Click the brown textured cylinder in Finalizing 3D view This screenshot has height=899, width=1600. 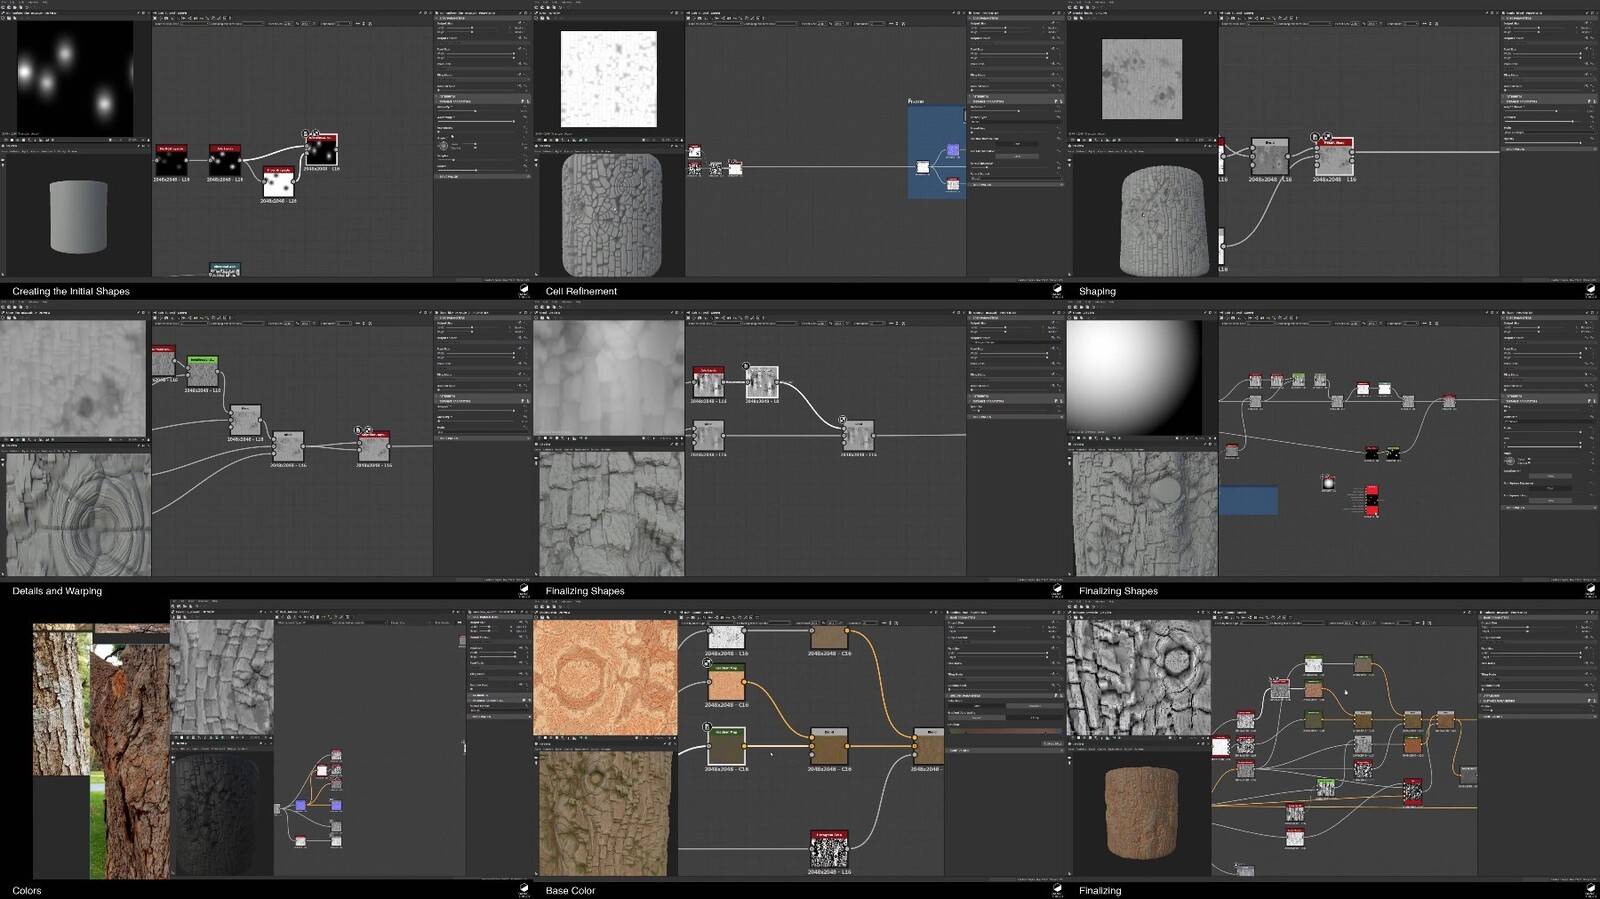coord(1142,811)
